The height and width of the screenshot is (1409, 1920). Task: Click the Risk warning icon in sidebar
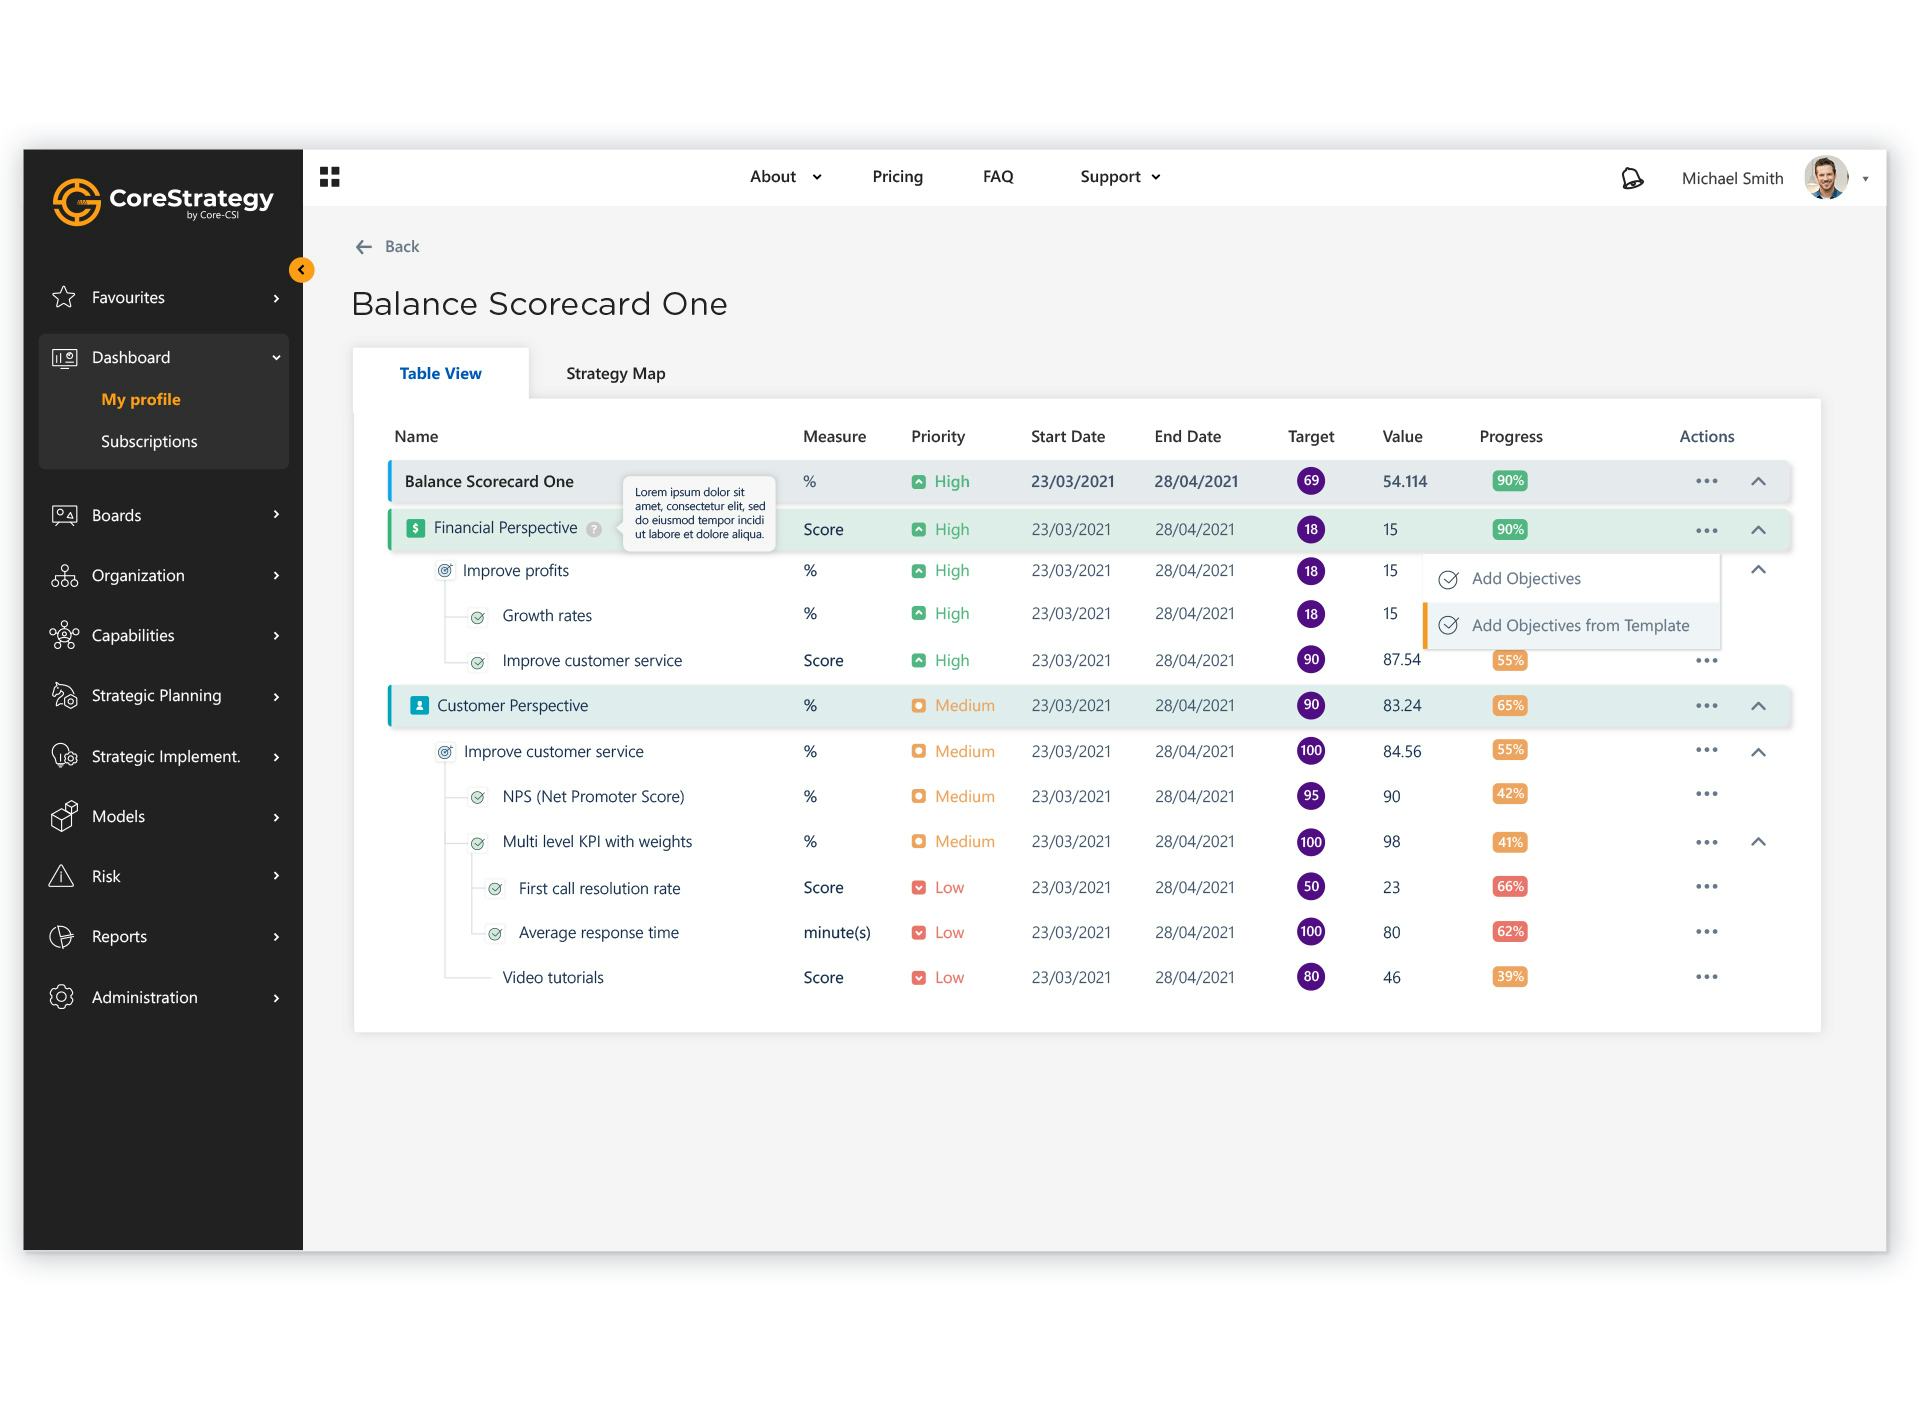tap(62, 876)
